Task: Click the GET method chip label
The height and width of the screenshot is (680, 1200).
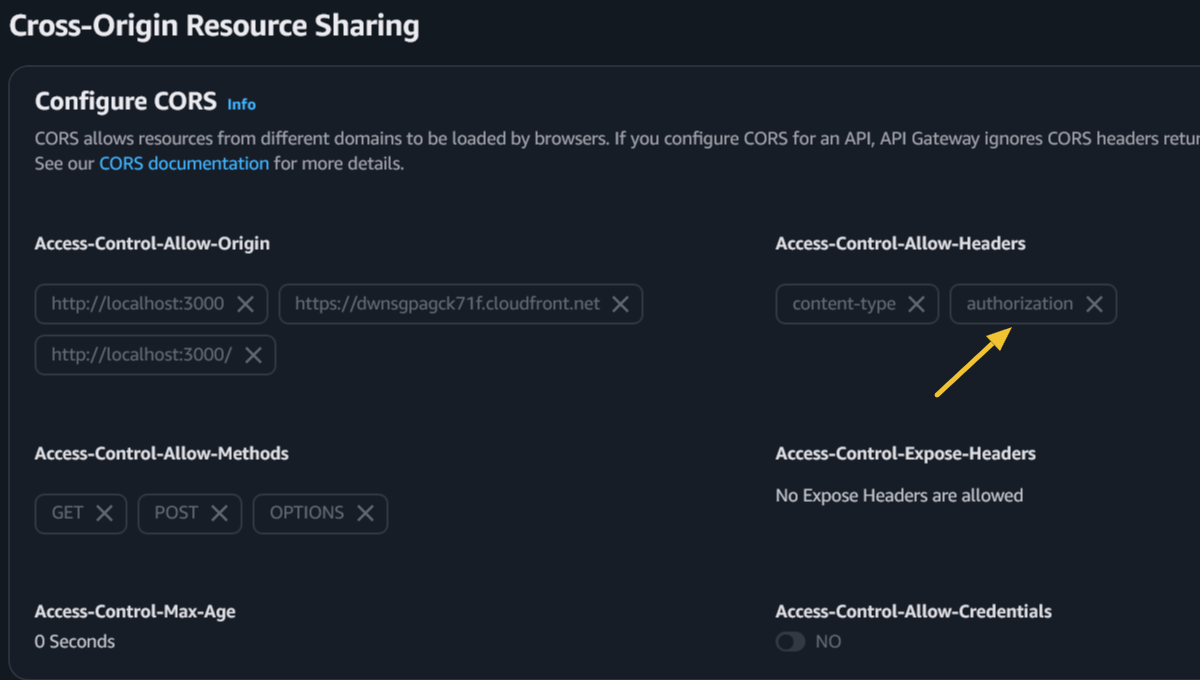Action: click(67, 513)
